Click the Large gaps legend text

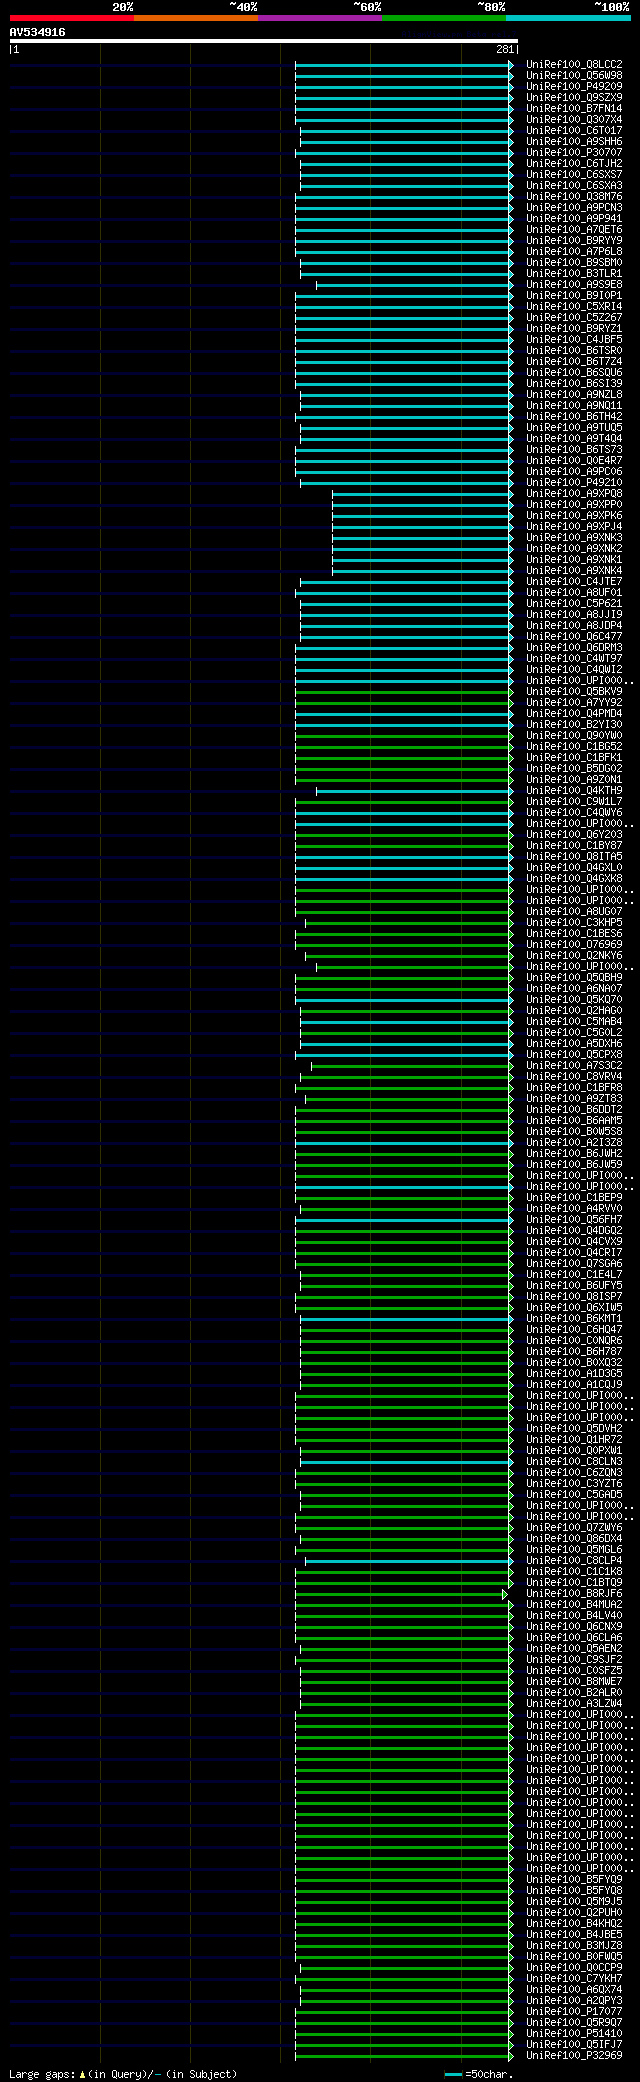coord(42,2074)
